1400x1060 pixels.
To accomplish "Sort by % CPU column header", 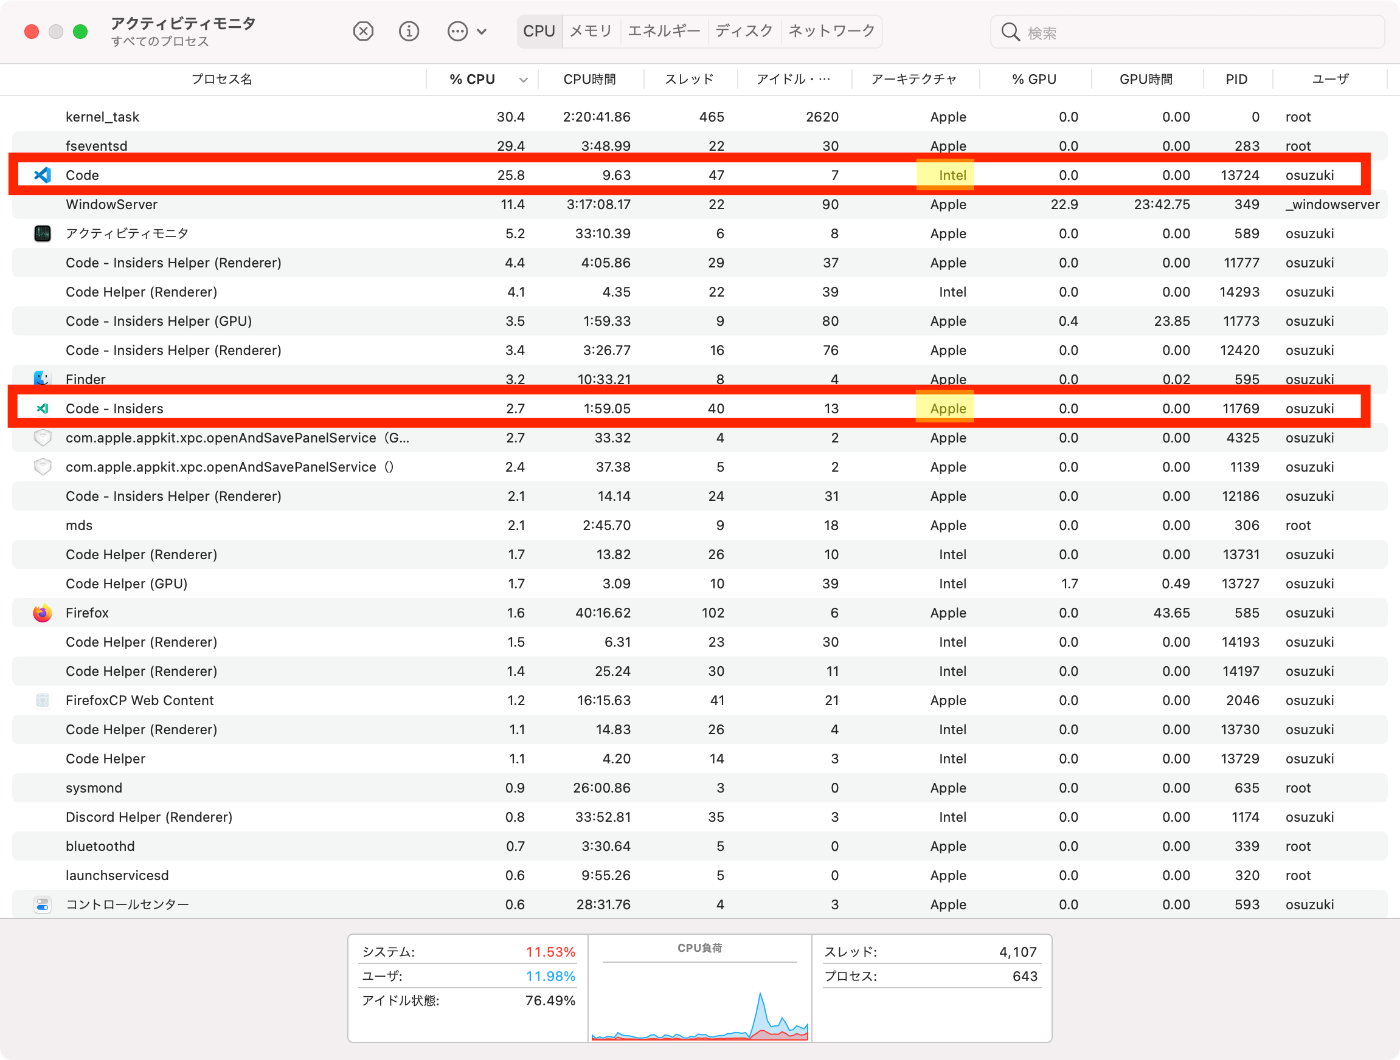I will [472, 79].
